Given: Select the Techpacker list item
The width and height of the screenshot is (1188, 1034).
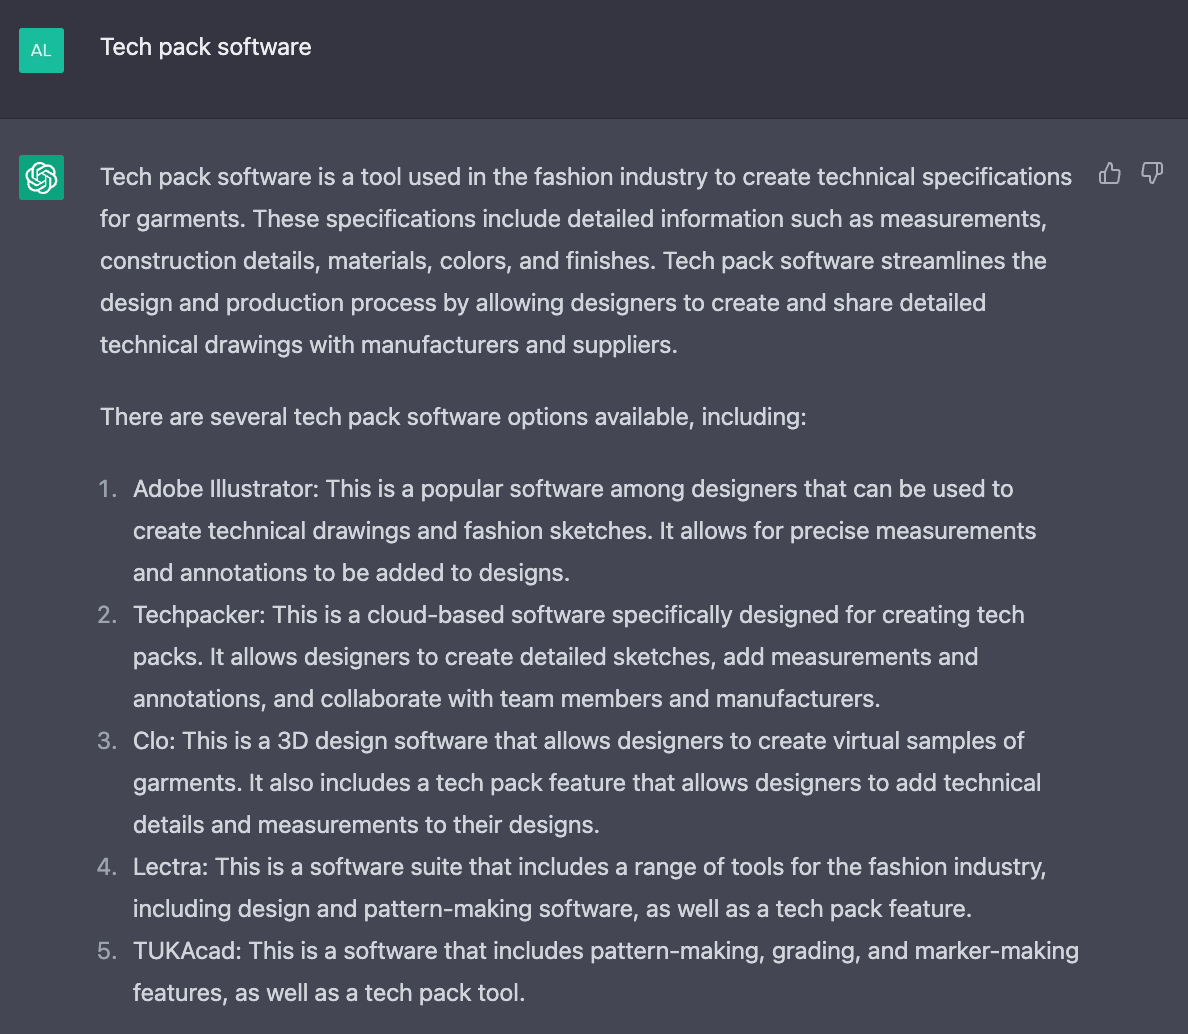Looking at the screenshot, I should (x=578, y=657).
